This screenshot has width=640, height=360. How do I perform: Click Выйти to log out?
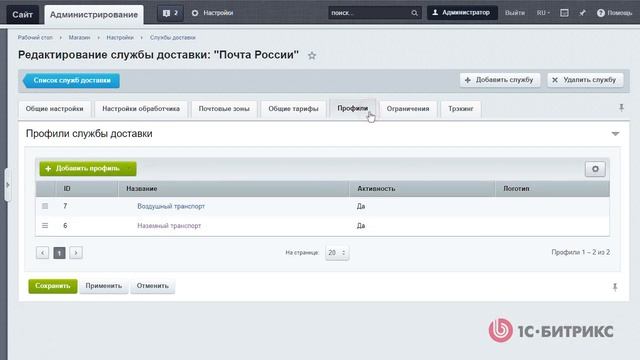coord(515,13)
